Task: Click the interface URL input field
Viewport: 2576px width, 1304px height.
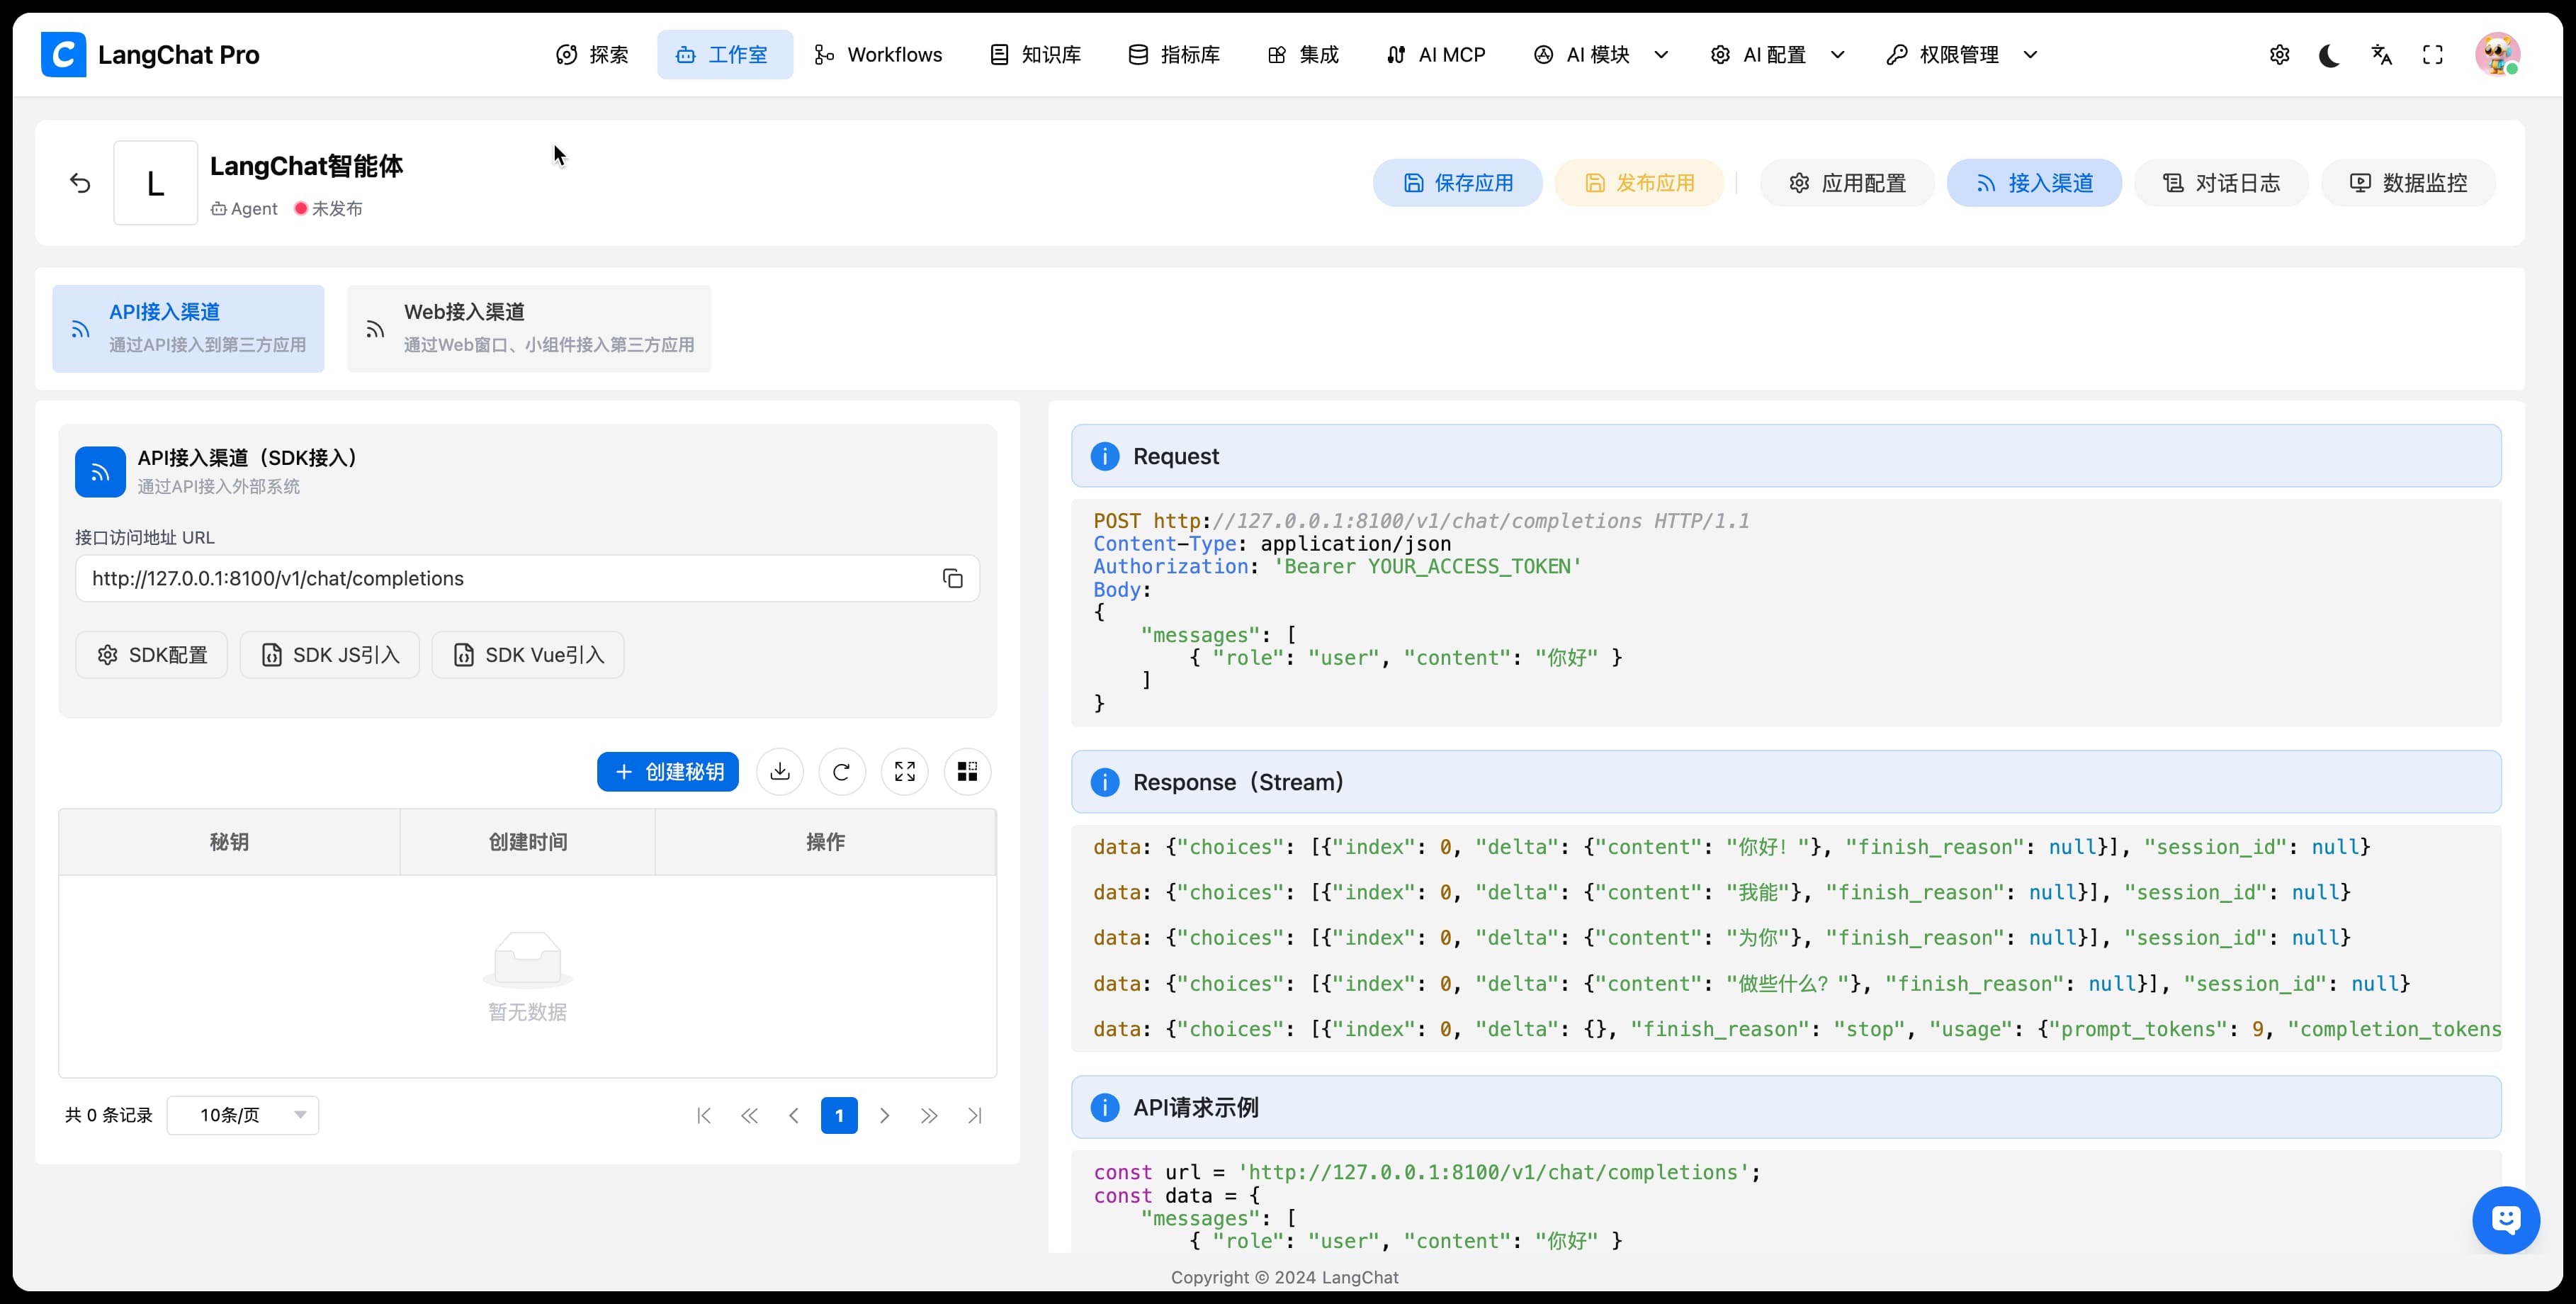Action: (527, 578)
